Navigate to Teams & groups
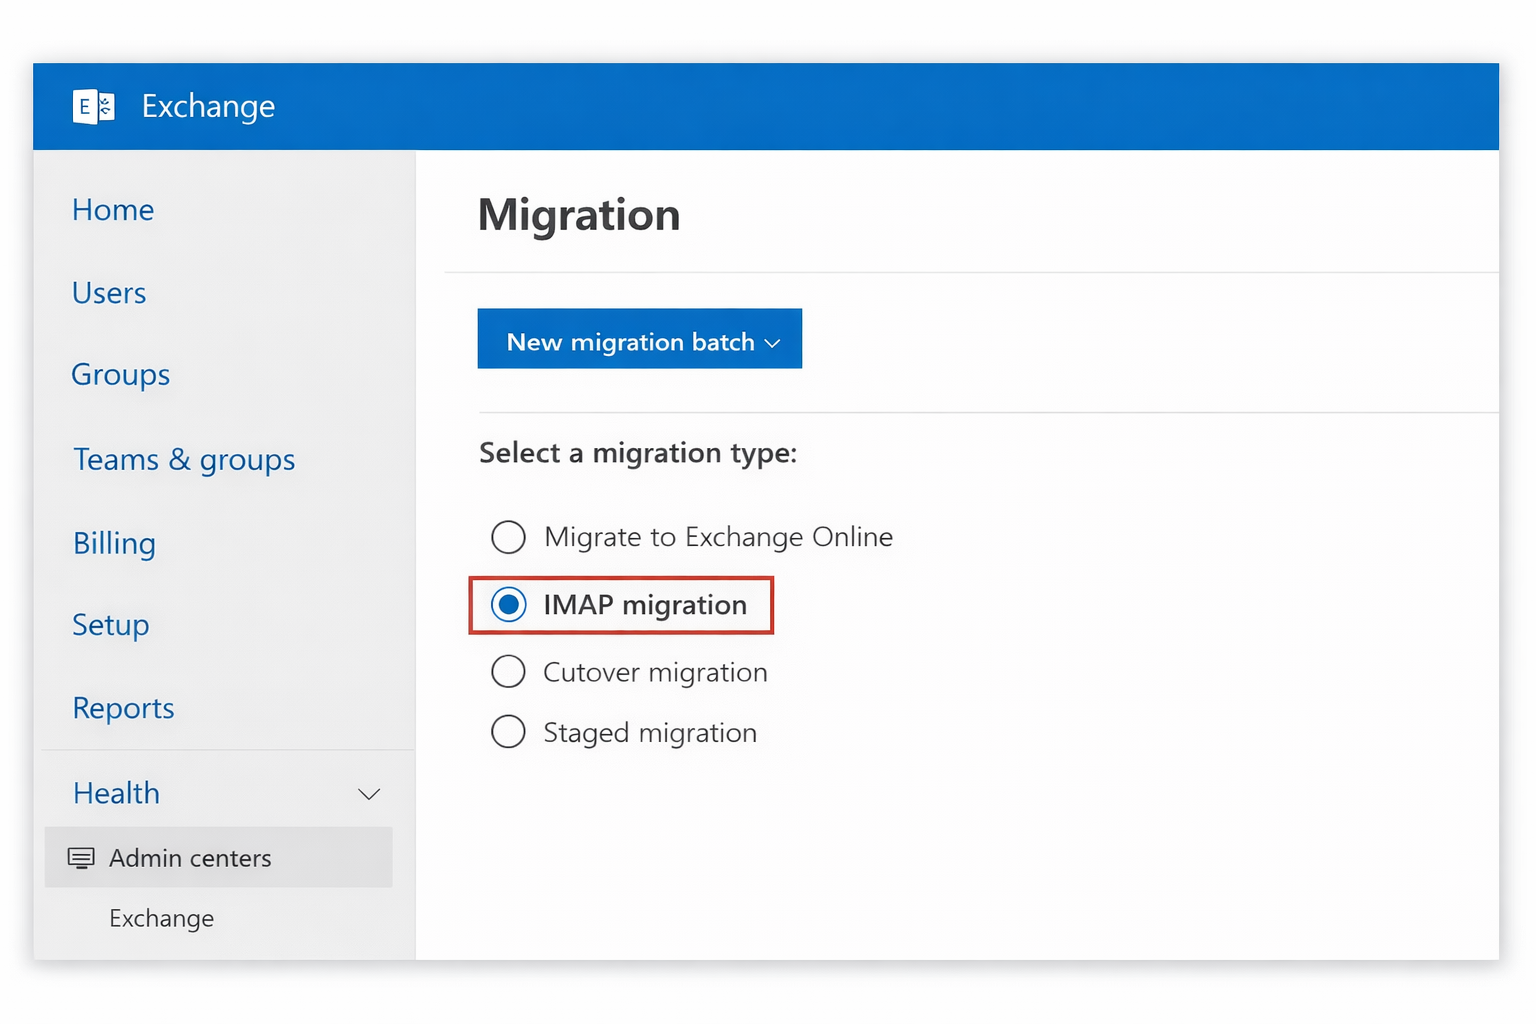The height and width of the screenshot is (1024, 1536). point(184,460)
